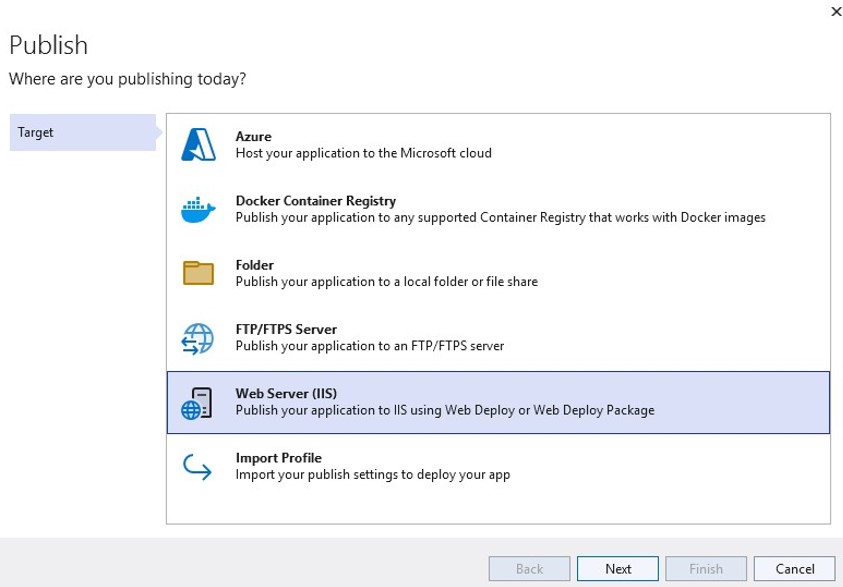Click the Docker whale icon
843x587 pixels.
click(x=198, y=209)
